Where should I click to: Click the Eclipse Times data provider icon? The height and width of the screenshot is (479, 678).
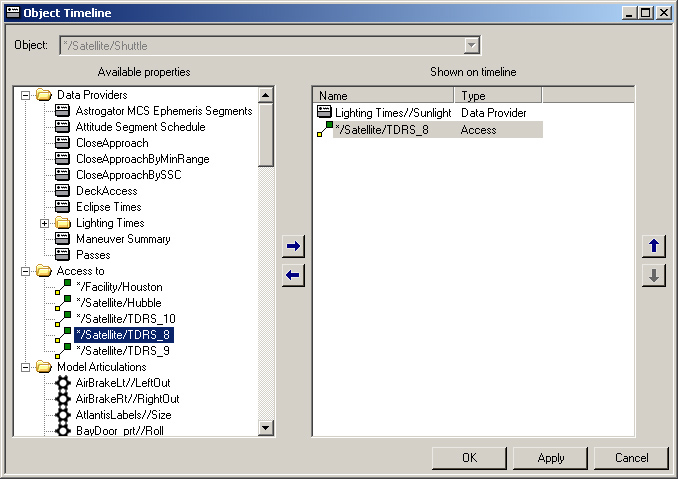tap(63, 207)
